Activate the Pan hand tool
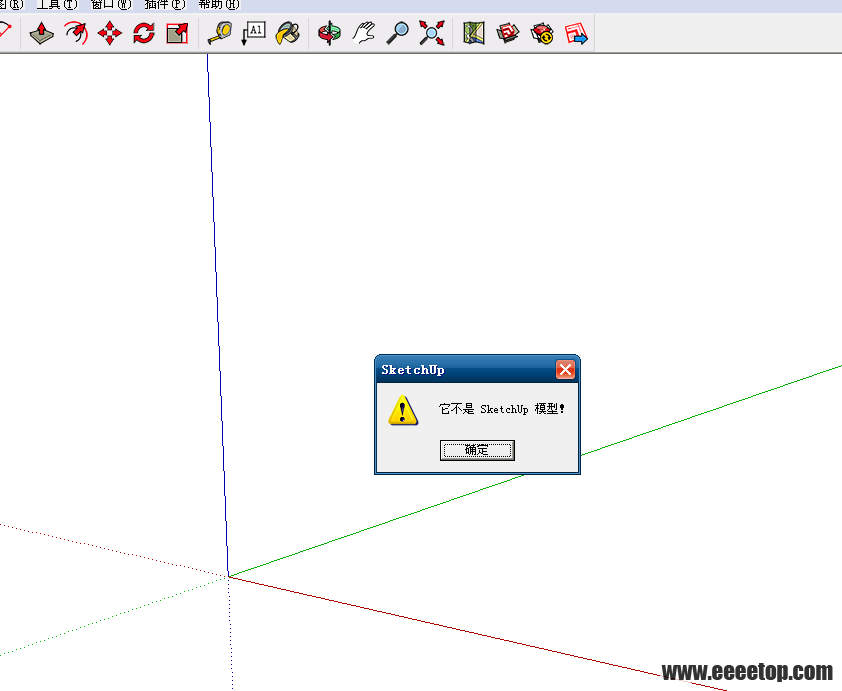The image size is (842, 691). pyautogui.click(x=363, y=33)
